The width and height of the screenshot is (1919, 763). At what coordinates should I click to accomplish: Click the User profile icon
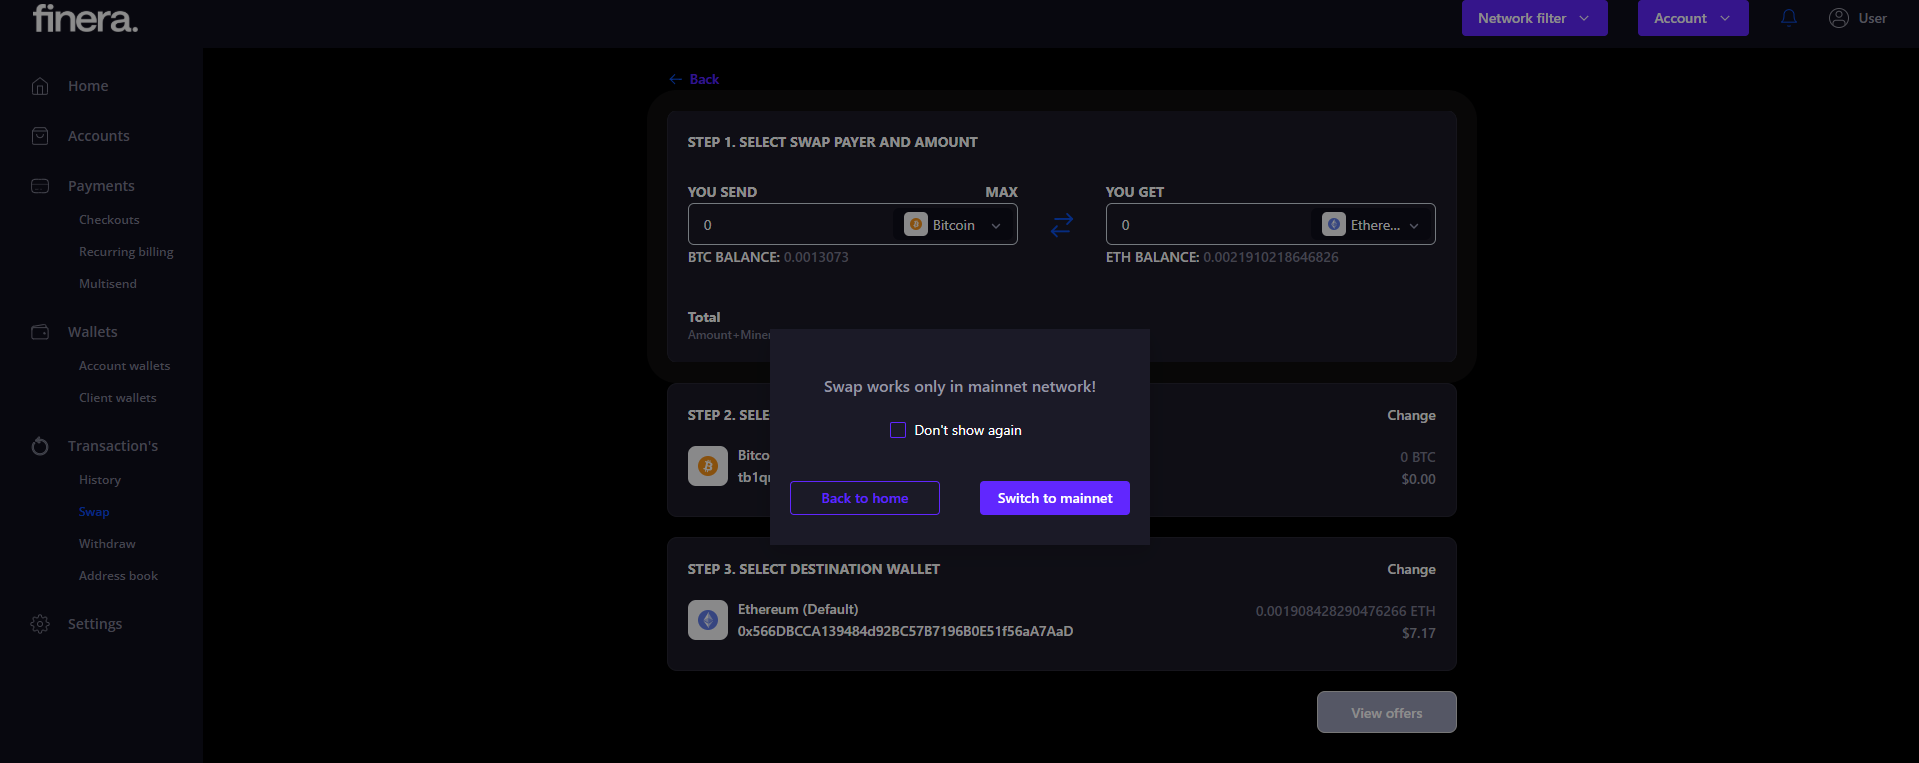tap(1838, 18)
